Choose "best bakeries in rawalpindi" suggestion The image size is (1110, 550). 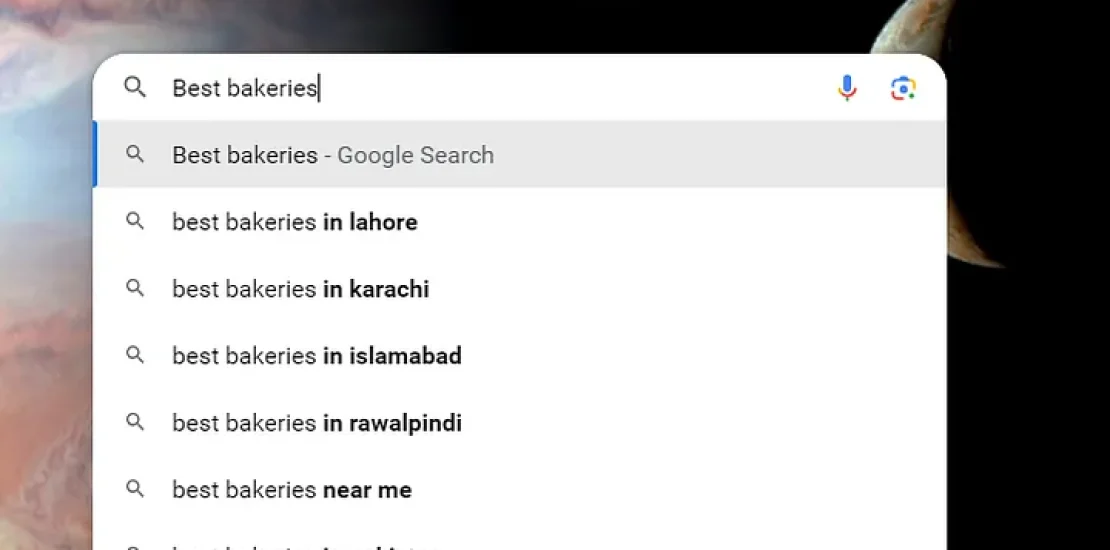(x=317, y=422)
